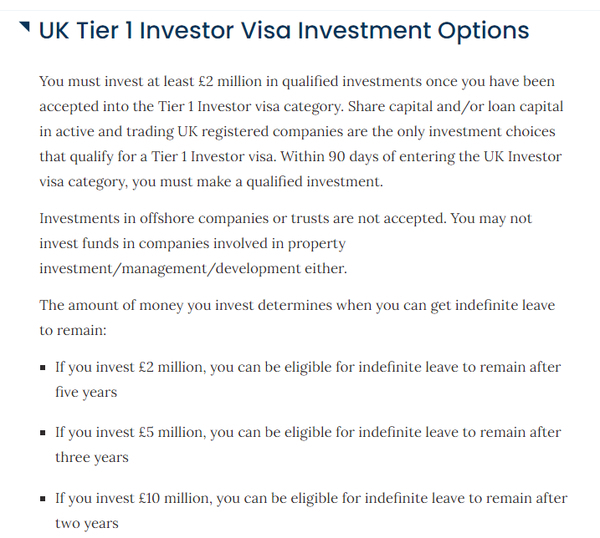Screen dimensions: 600x538
Task: Click the words 'five years' in the list
Action: [86, 392]
